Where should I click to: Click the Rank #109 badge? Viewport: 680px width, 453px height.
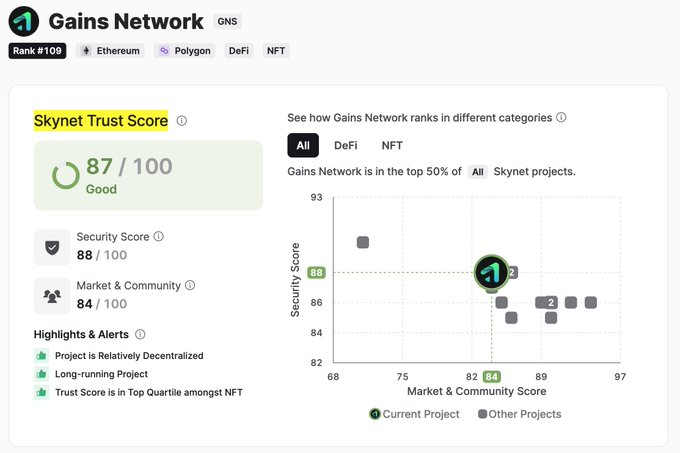pos(37,51)
